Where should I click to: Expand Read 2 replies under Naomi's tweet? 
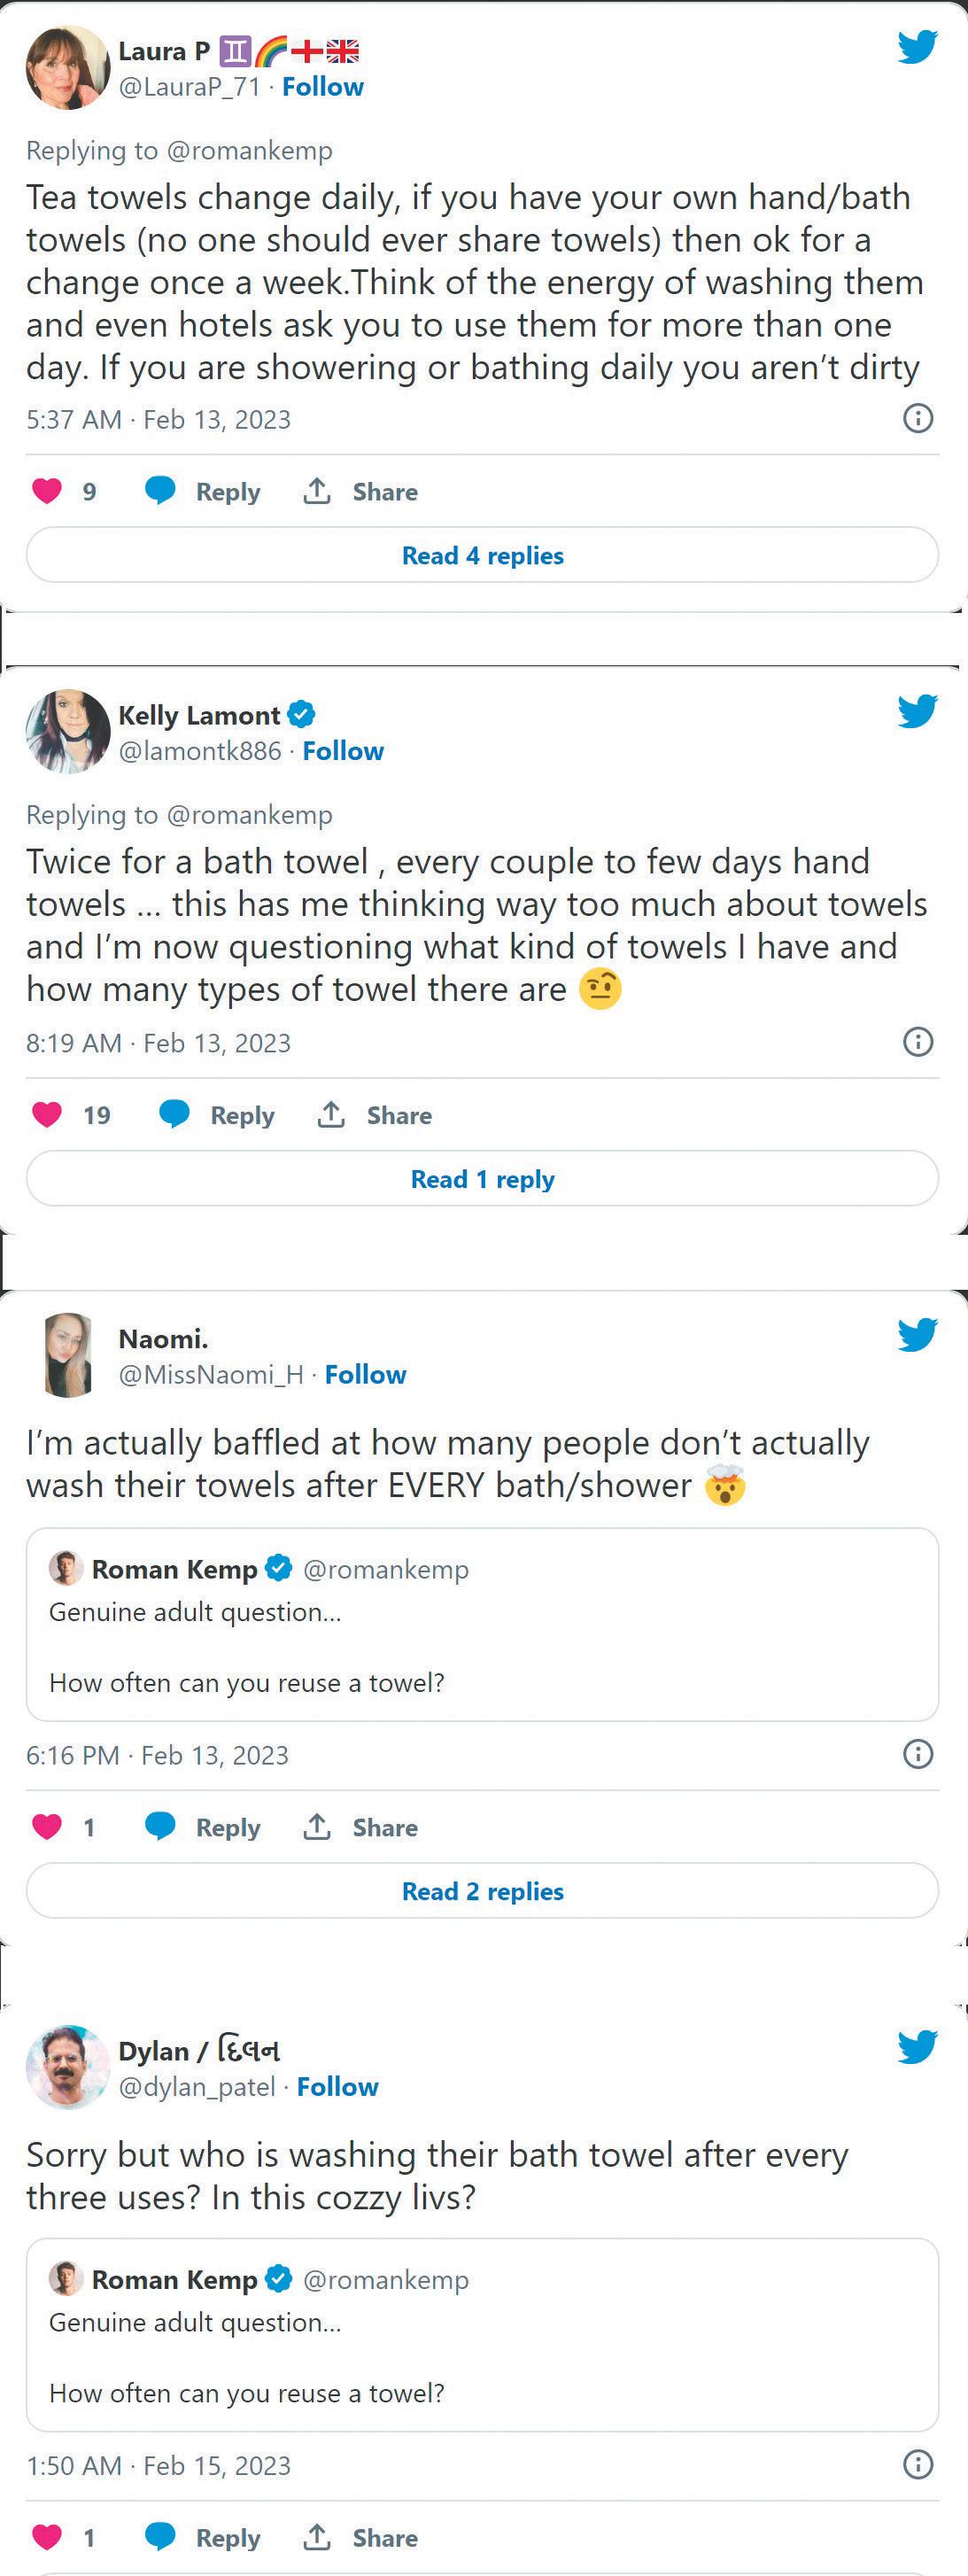[x=482, y=1891]
